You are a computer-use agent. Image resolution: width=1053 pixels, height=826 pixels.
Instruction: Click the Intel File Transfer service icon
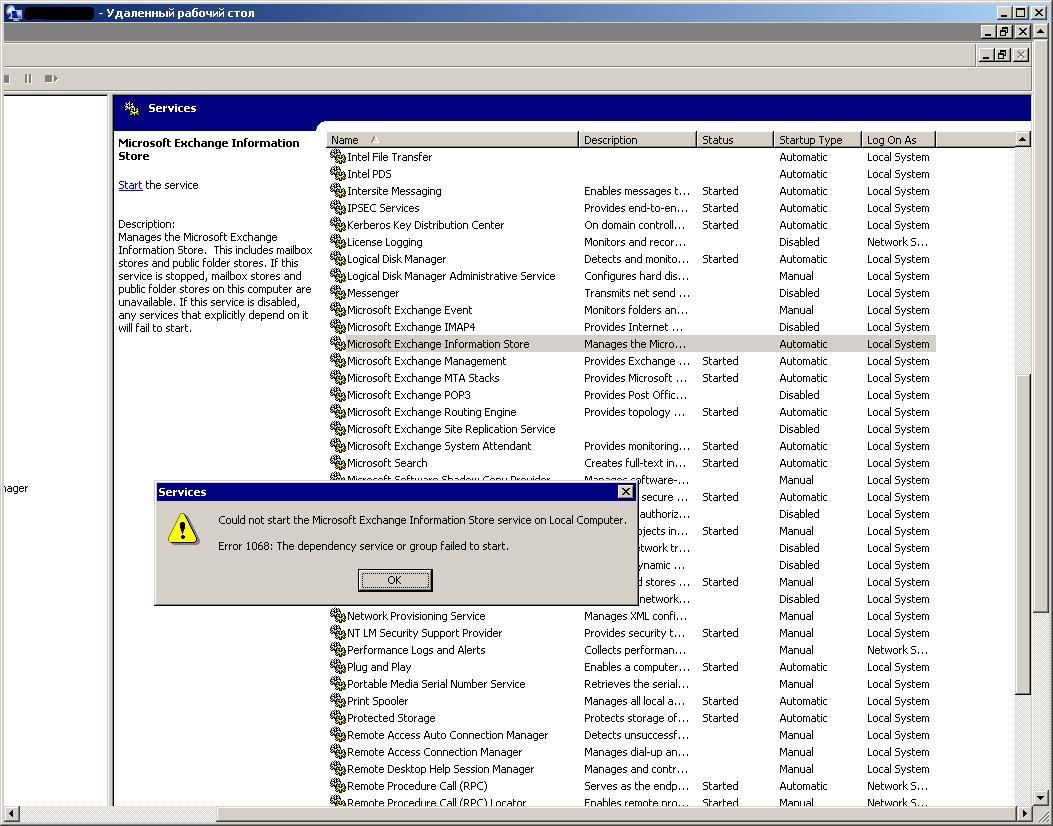(x=337, y=156)
